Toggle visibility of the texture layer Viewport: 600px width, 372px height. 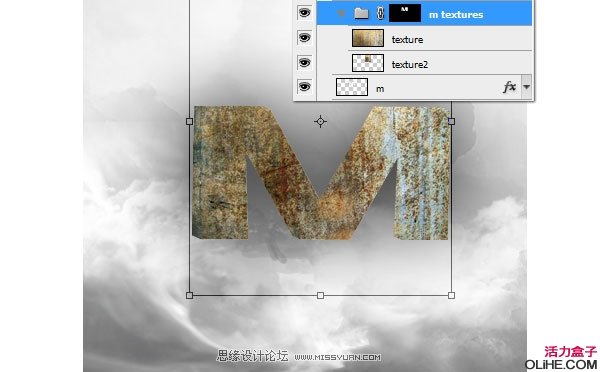pyautogui.click(x=305, y=38)
